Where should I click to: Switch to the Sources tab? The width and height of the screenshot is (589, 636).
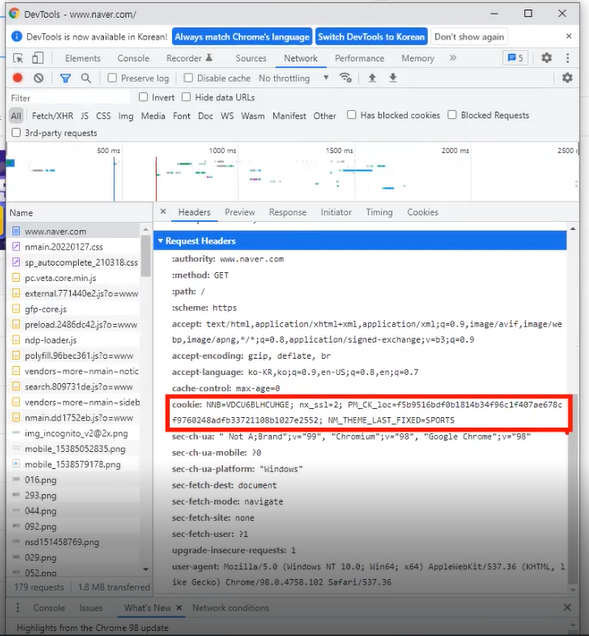click(251, 58)
